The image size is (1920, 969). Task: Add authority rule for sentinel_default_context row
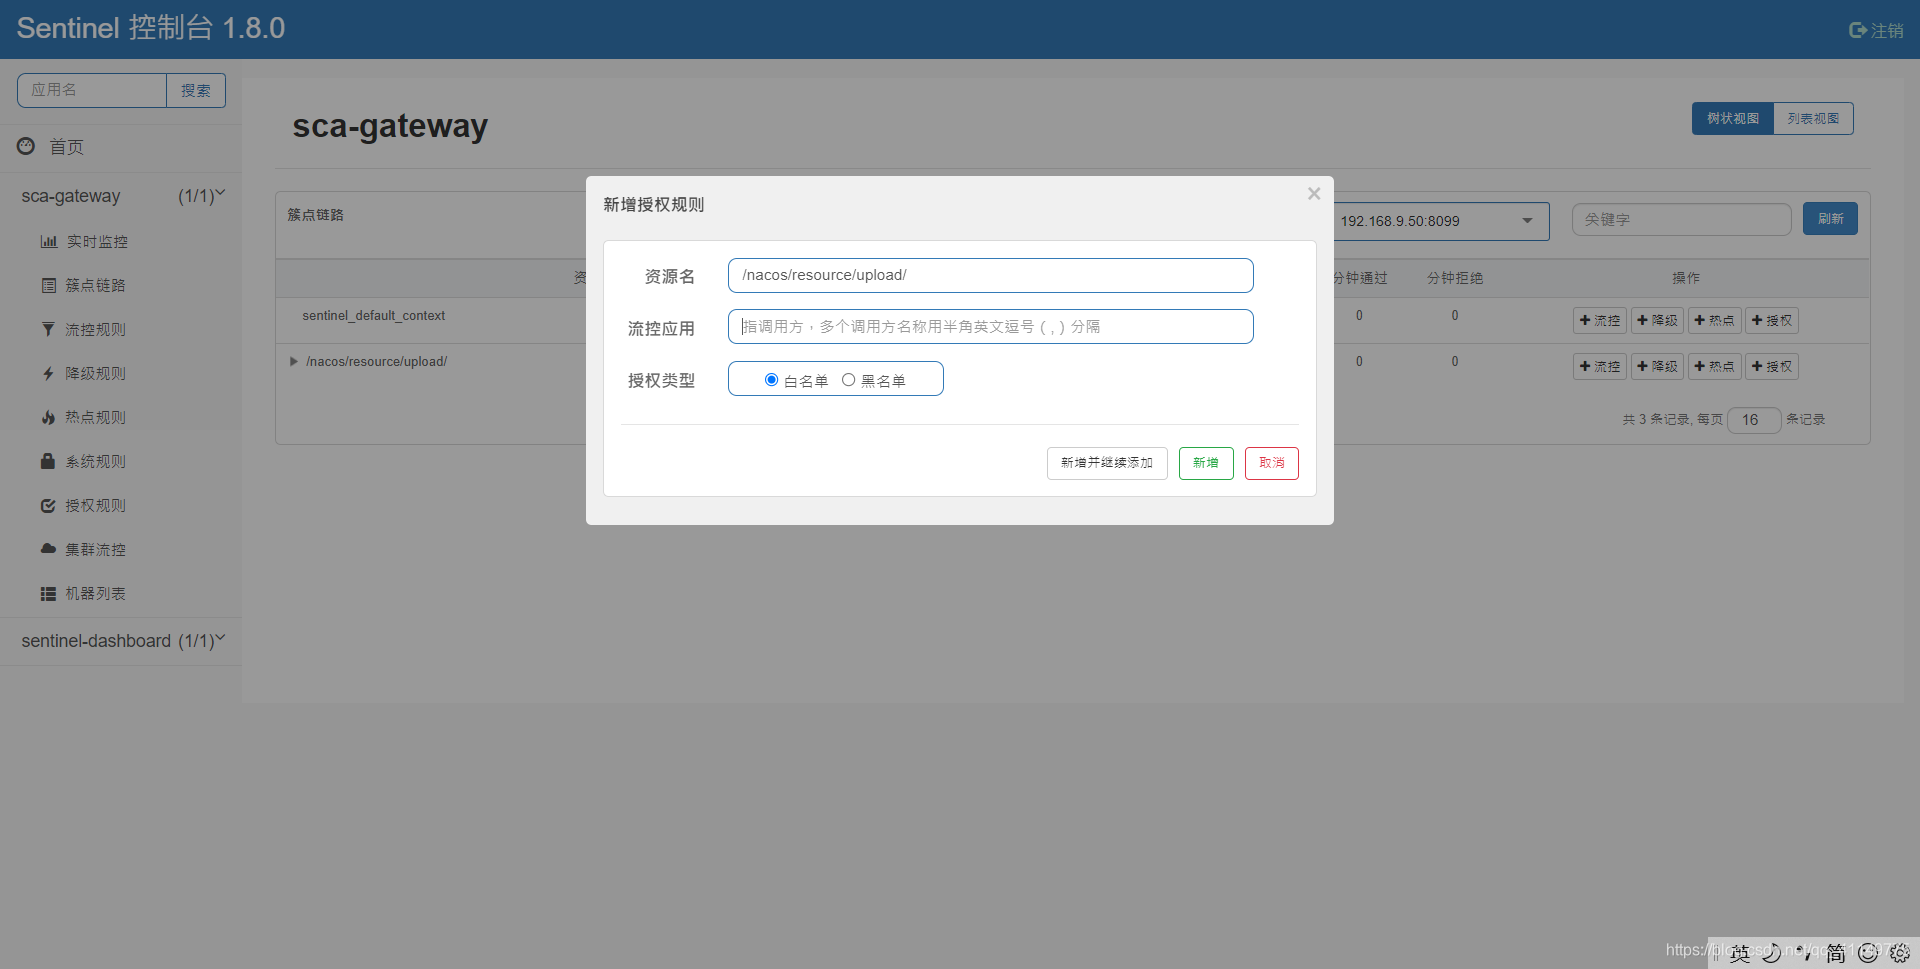click(x=1772, y=320)
